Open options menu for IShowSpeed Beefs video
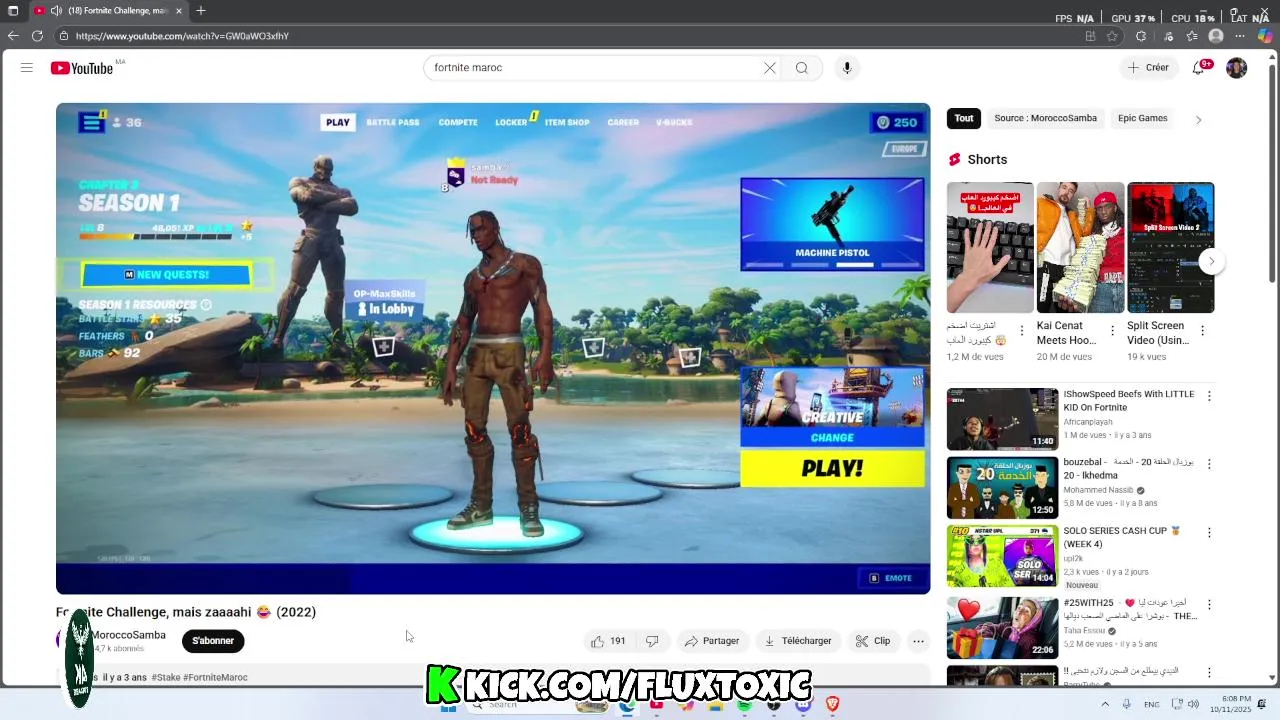The image size is (1280, 720). (x=1209, y=396)
